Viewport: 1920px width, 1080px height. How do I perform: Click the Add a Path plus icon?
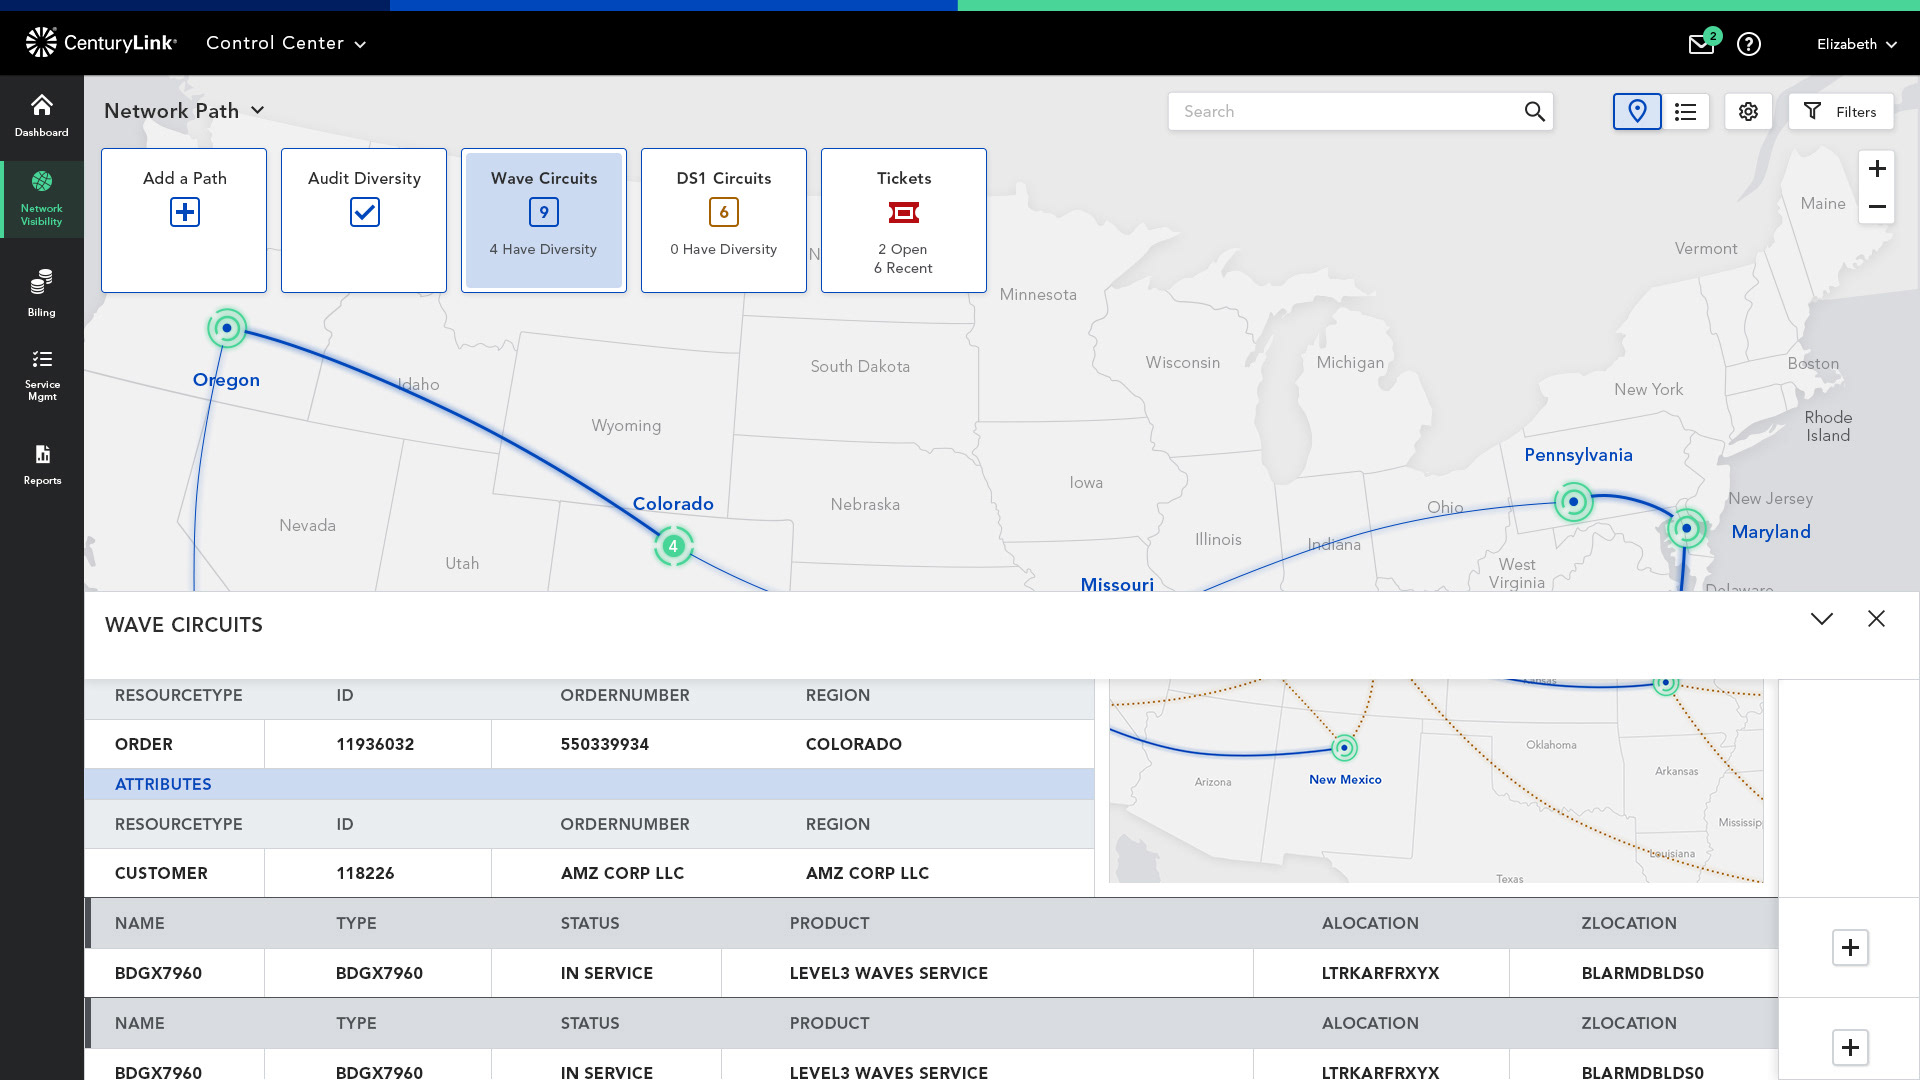[x=185, y=212]
